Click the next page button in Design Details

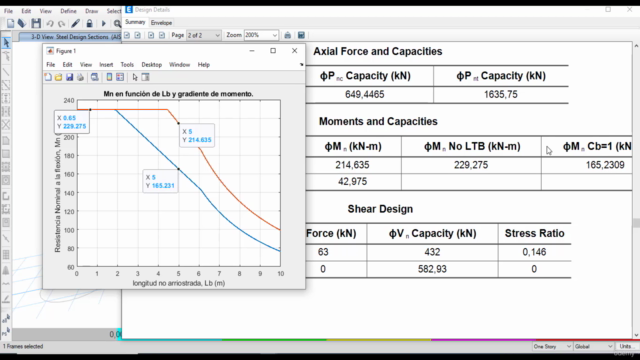click(151, 35)
